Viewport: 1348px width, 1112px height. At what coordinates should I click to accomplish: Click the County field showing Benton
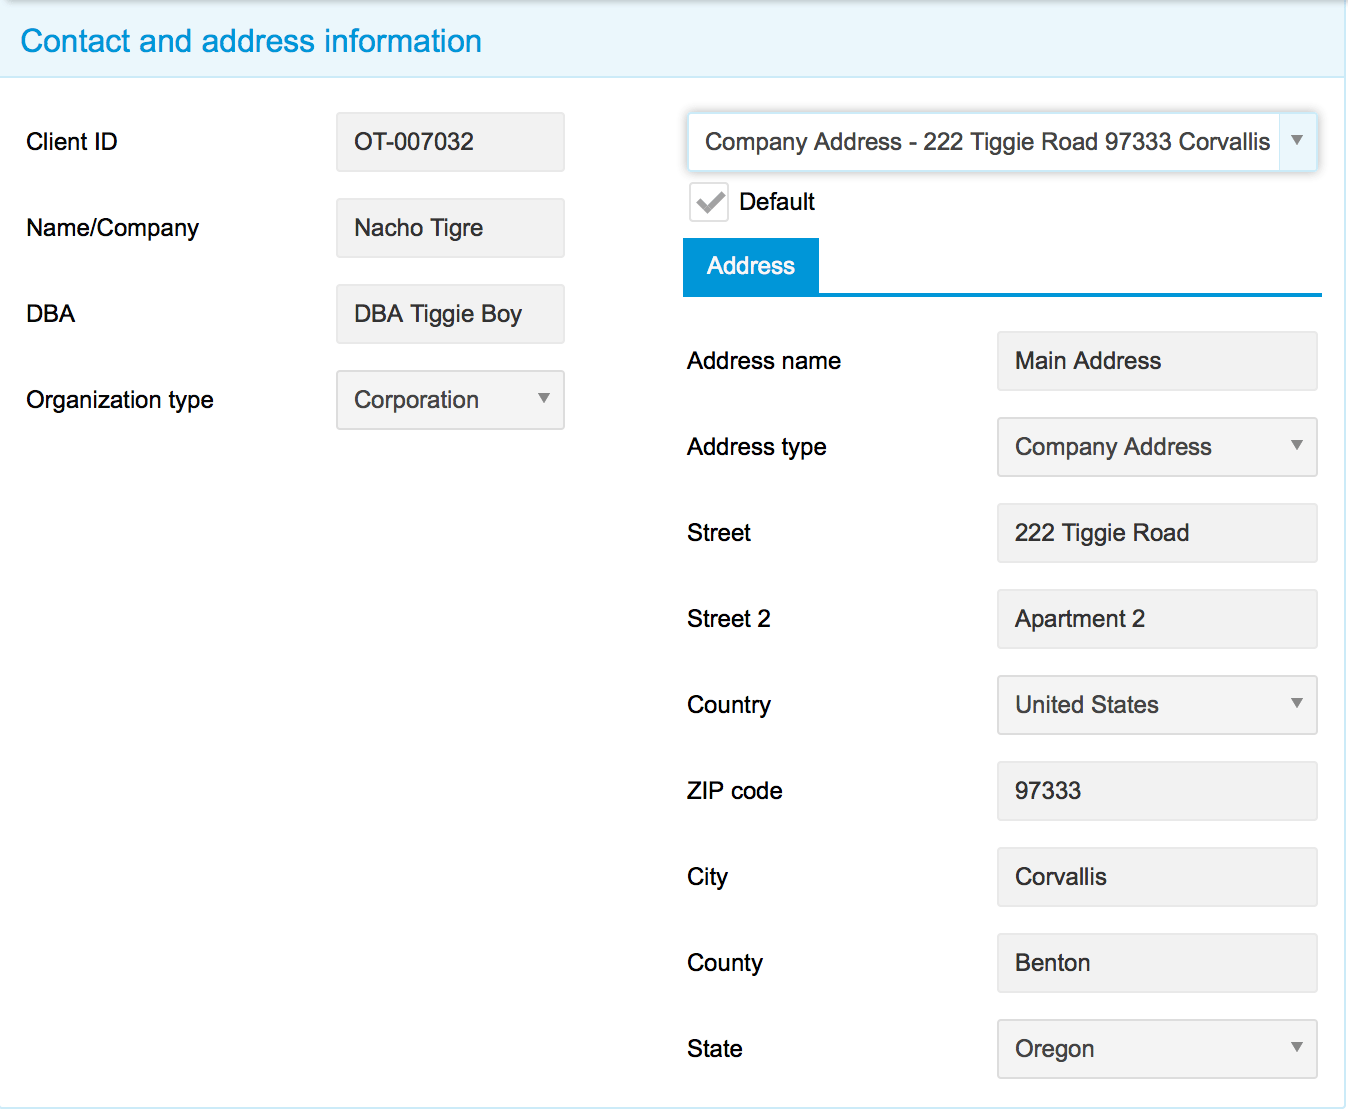pos(1156,963)
